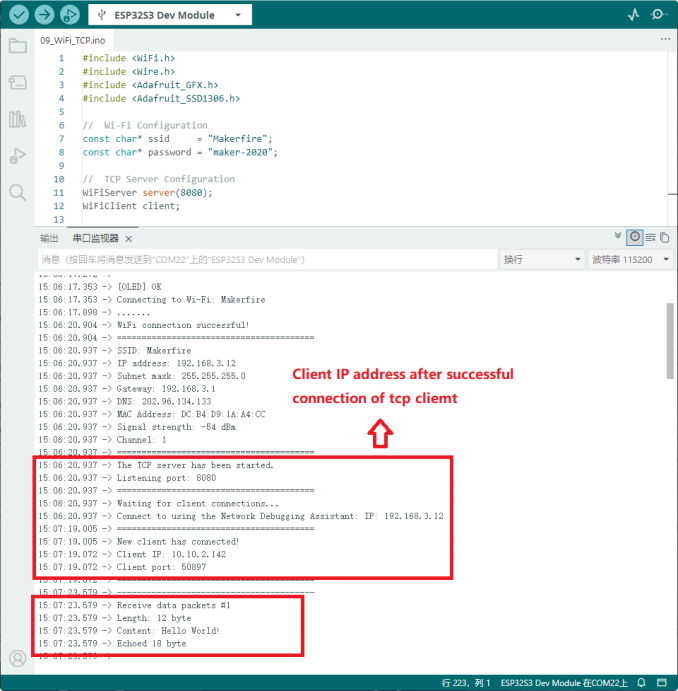Click log line Content: Hello World!
The image size is (678, 691).
(x=129, y=631)
